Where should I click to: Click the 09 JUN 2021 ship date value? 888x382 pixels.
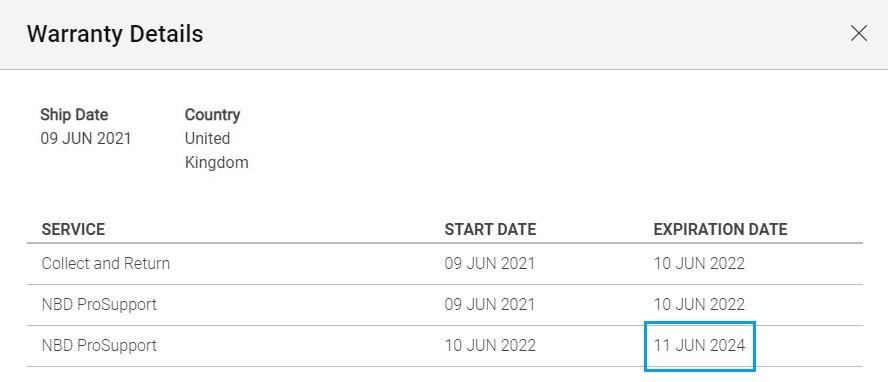86,138
